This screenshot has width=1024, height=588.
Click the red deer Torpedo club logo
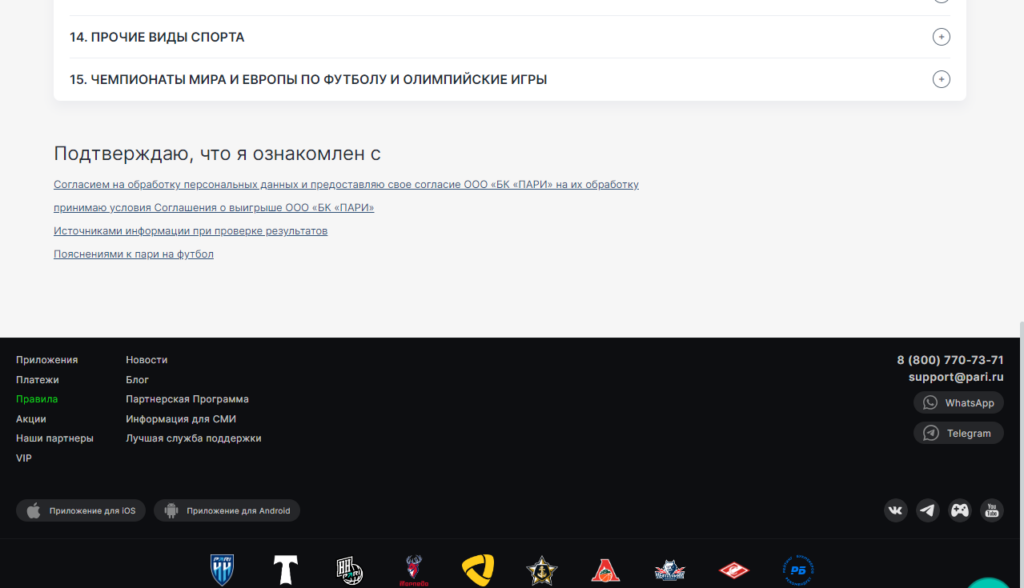(x=413, y=570)
